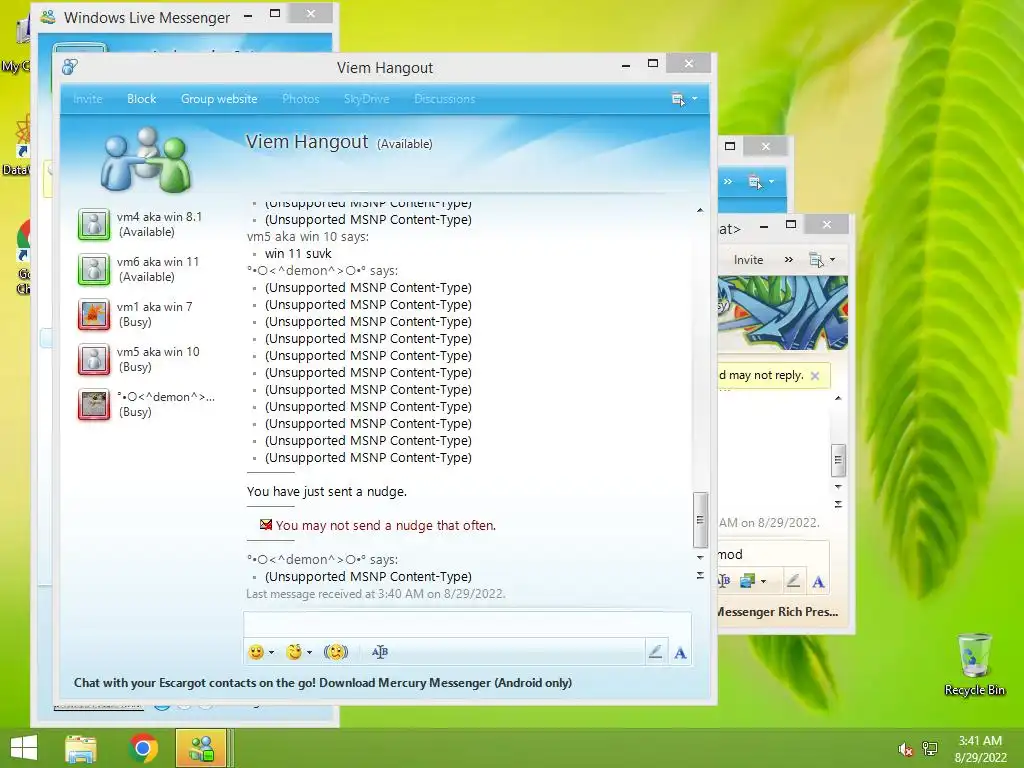
Task: Click the red nudge error icon in chat
Action: pos(266,524)
